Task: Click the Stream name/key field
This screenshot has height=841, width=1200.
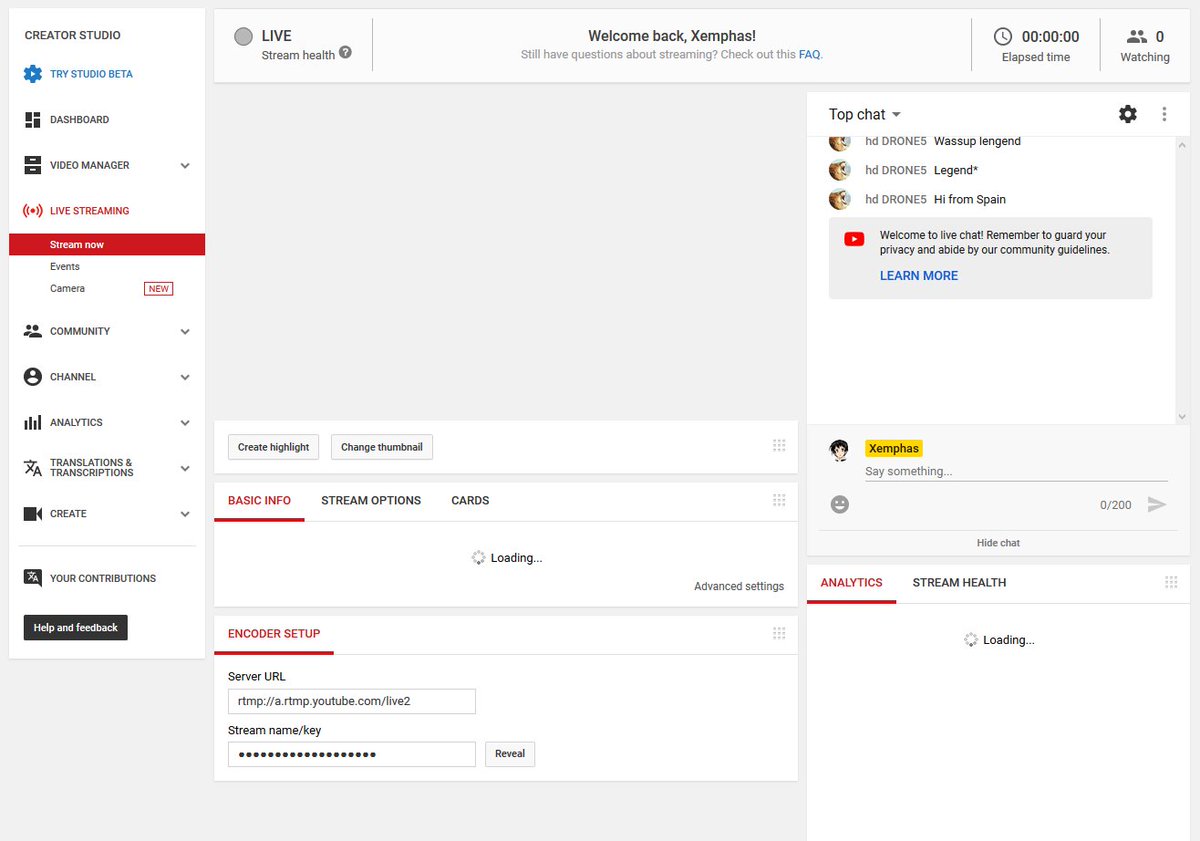Action: pyautogui.click(x=352, y=754)
